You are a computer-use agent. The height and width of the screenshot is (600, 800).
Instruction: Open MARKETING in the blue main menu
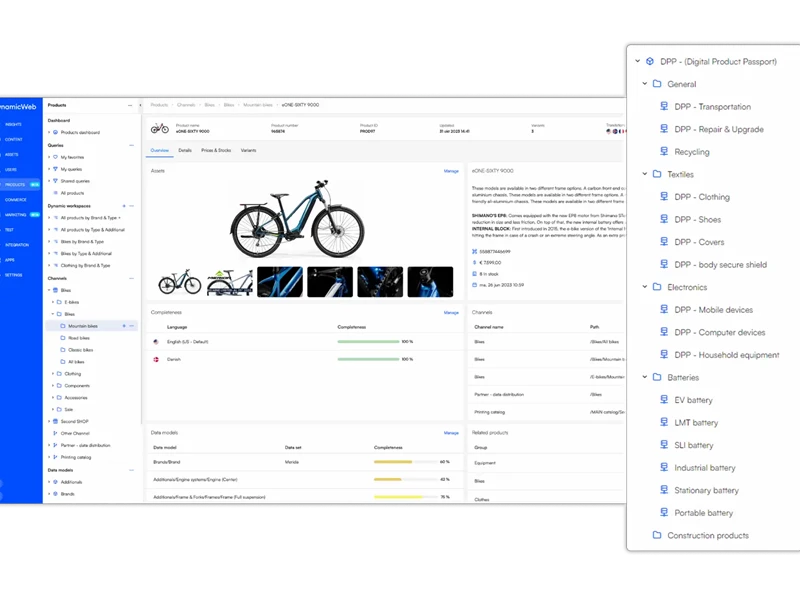click(x=16, y=215)
